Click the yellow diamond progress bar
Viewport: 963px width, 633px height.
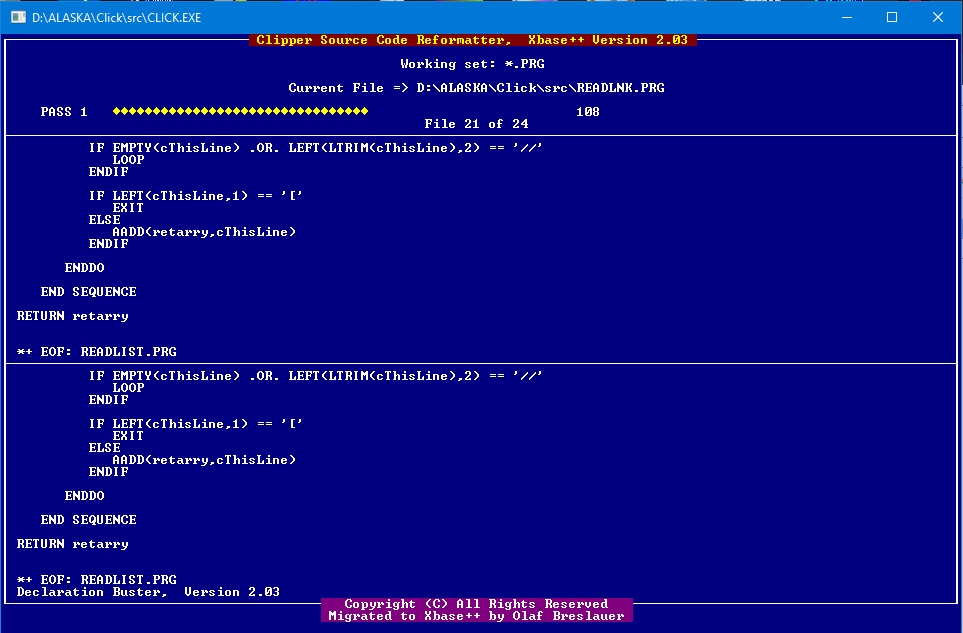coord(241,111)
